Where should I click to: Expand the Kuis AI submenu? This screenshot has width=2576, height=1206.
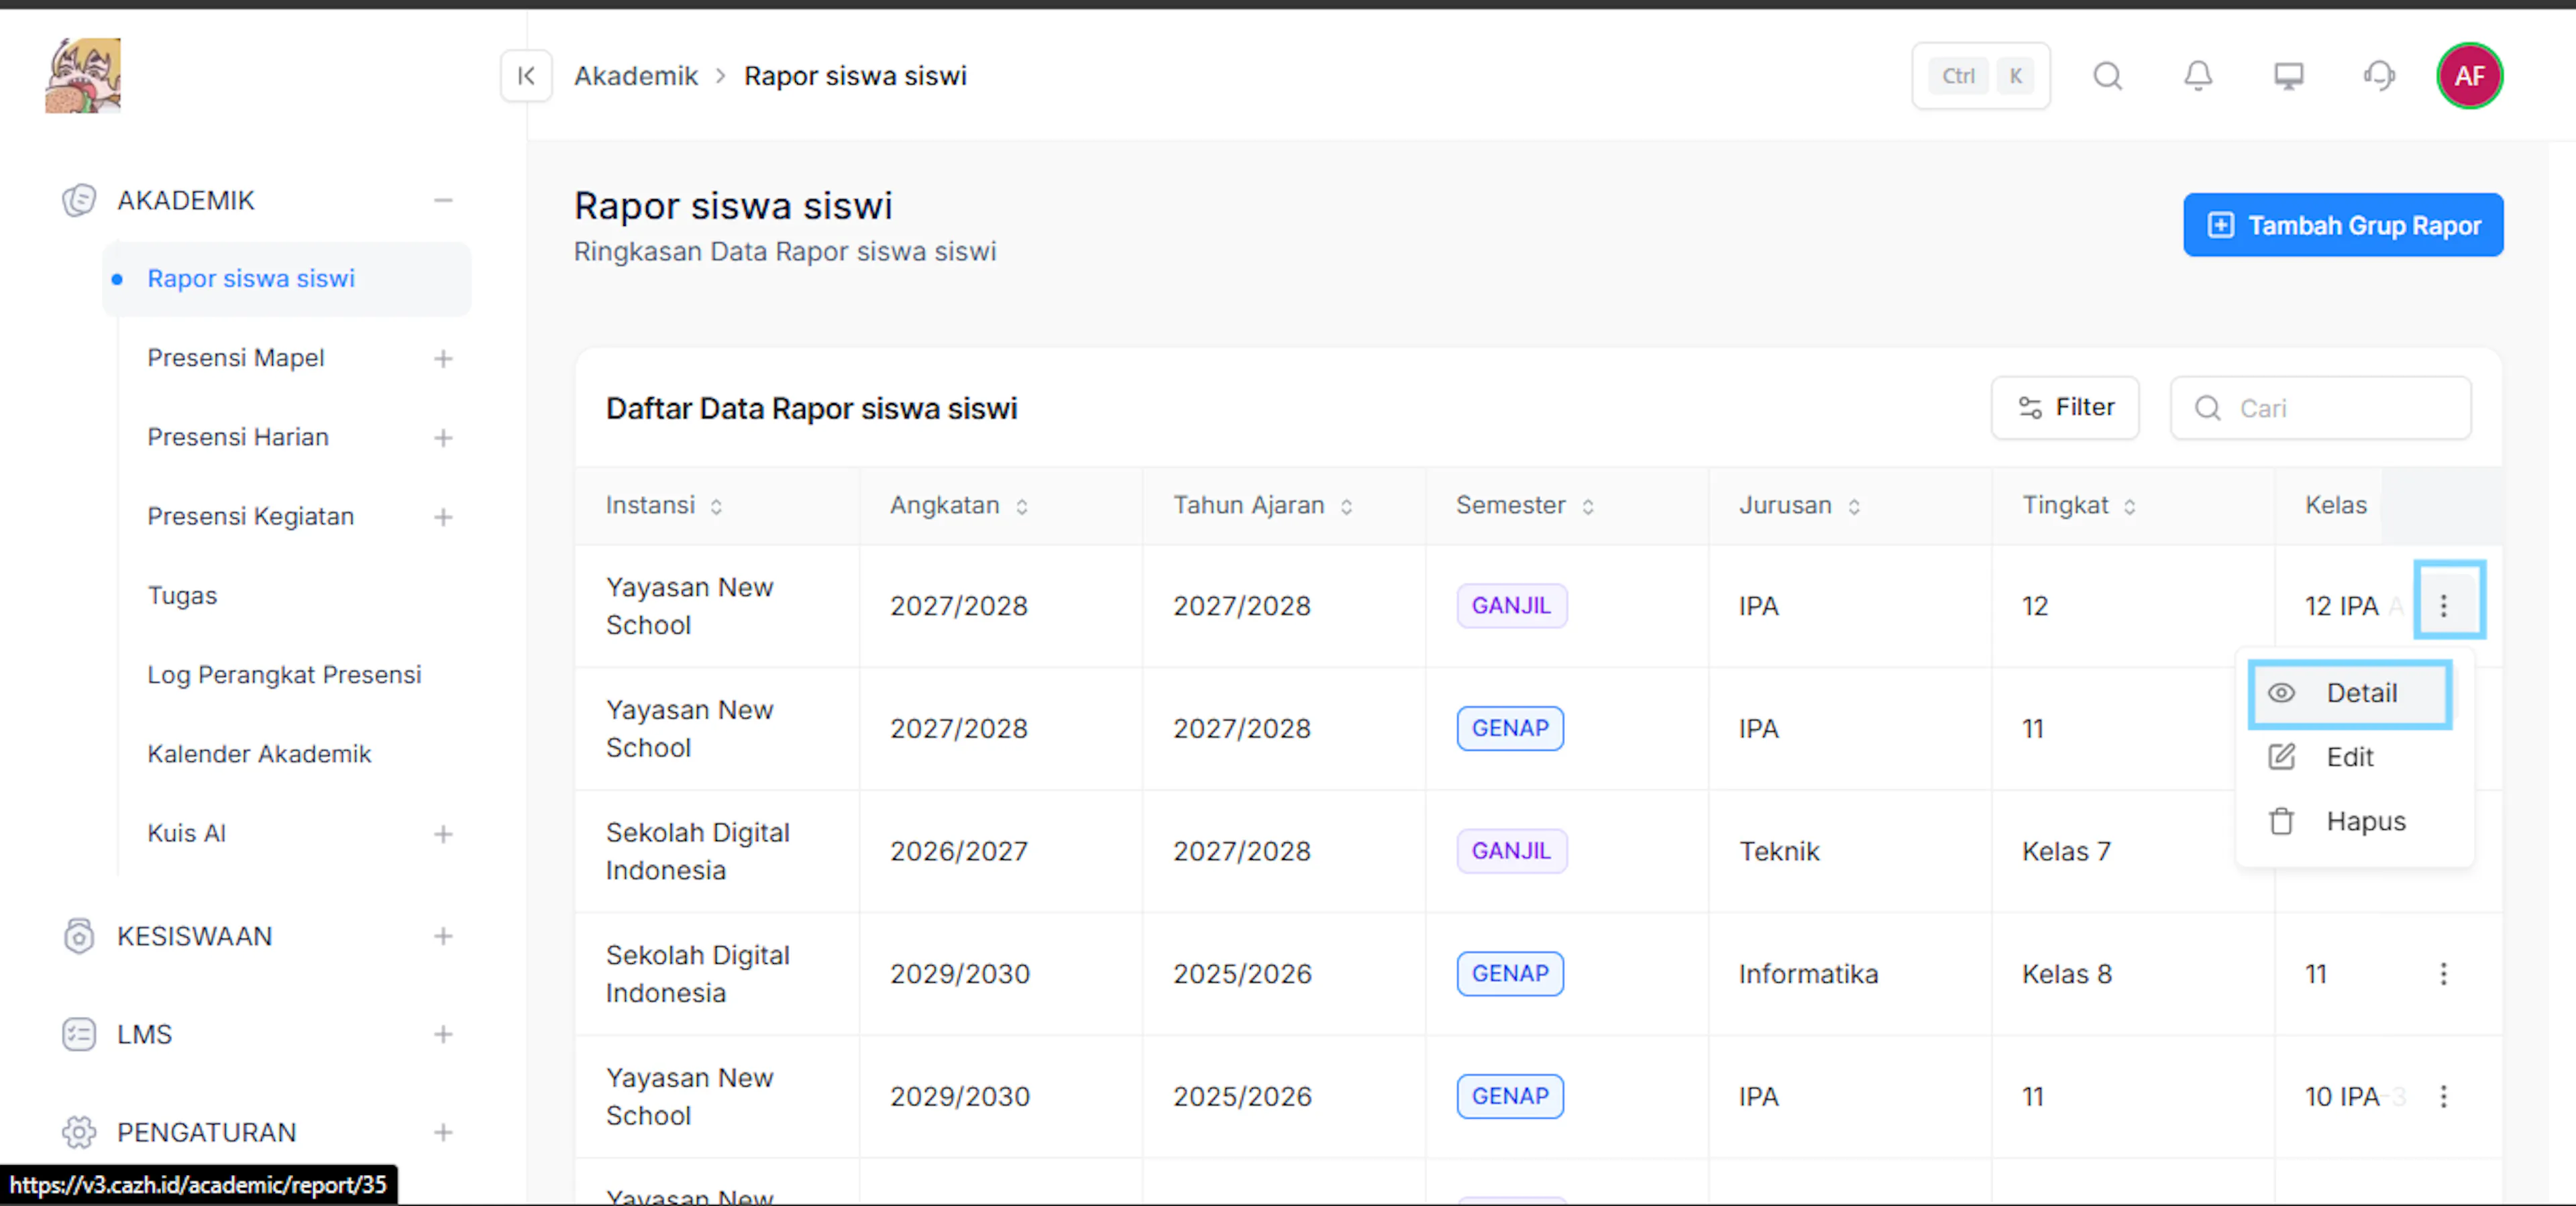coord(443,833)
